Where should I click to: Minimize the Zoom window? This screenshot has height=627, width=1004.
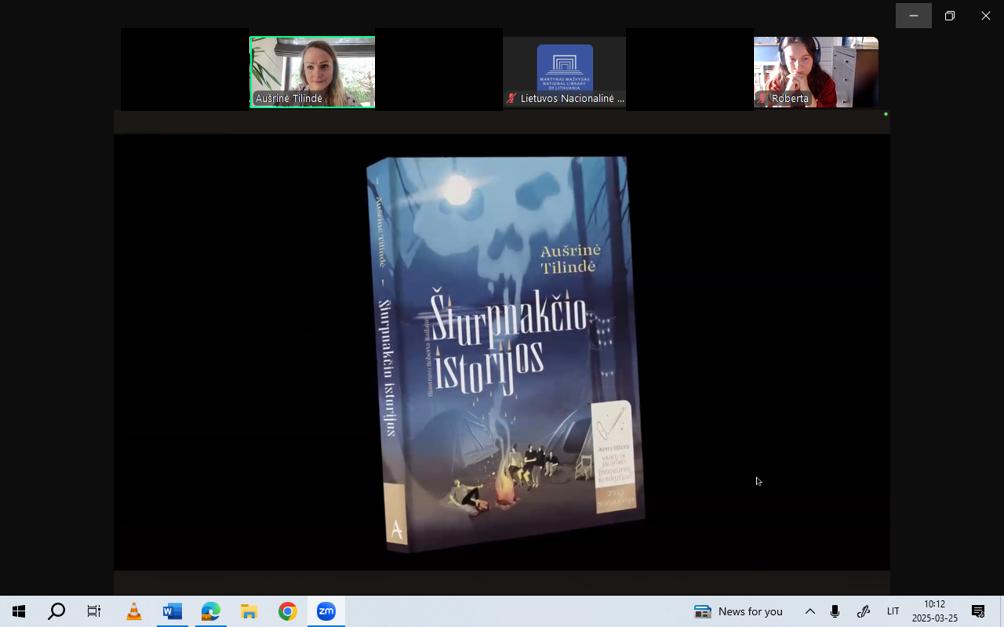click(914, 16)
